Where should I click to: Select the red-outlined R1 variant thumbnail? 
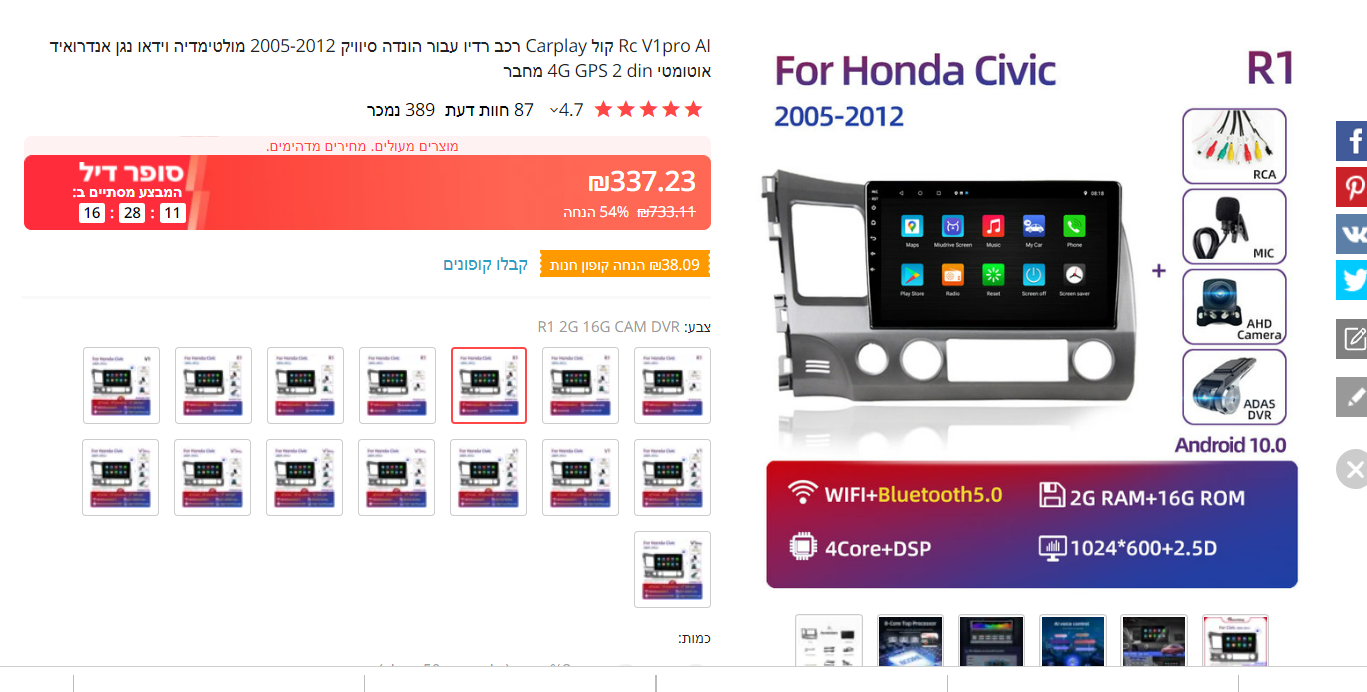tap(489, 386)
